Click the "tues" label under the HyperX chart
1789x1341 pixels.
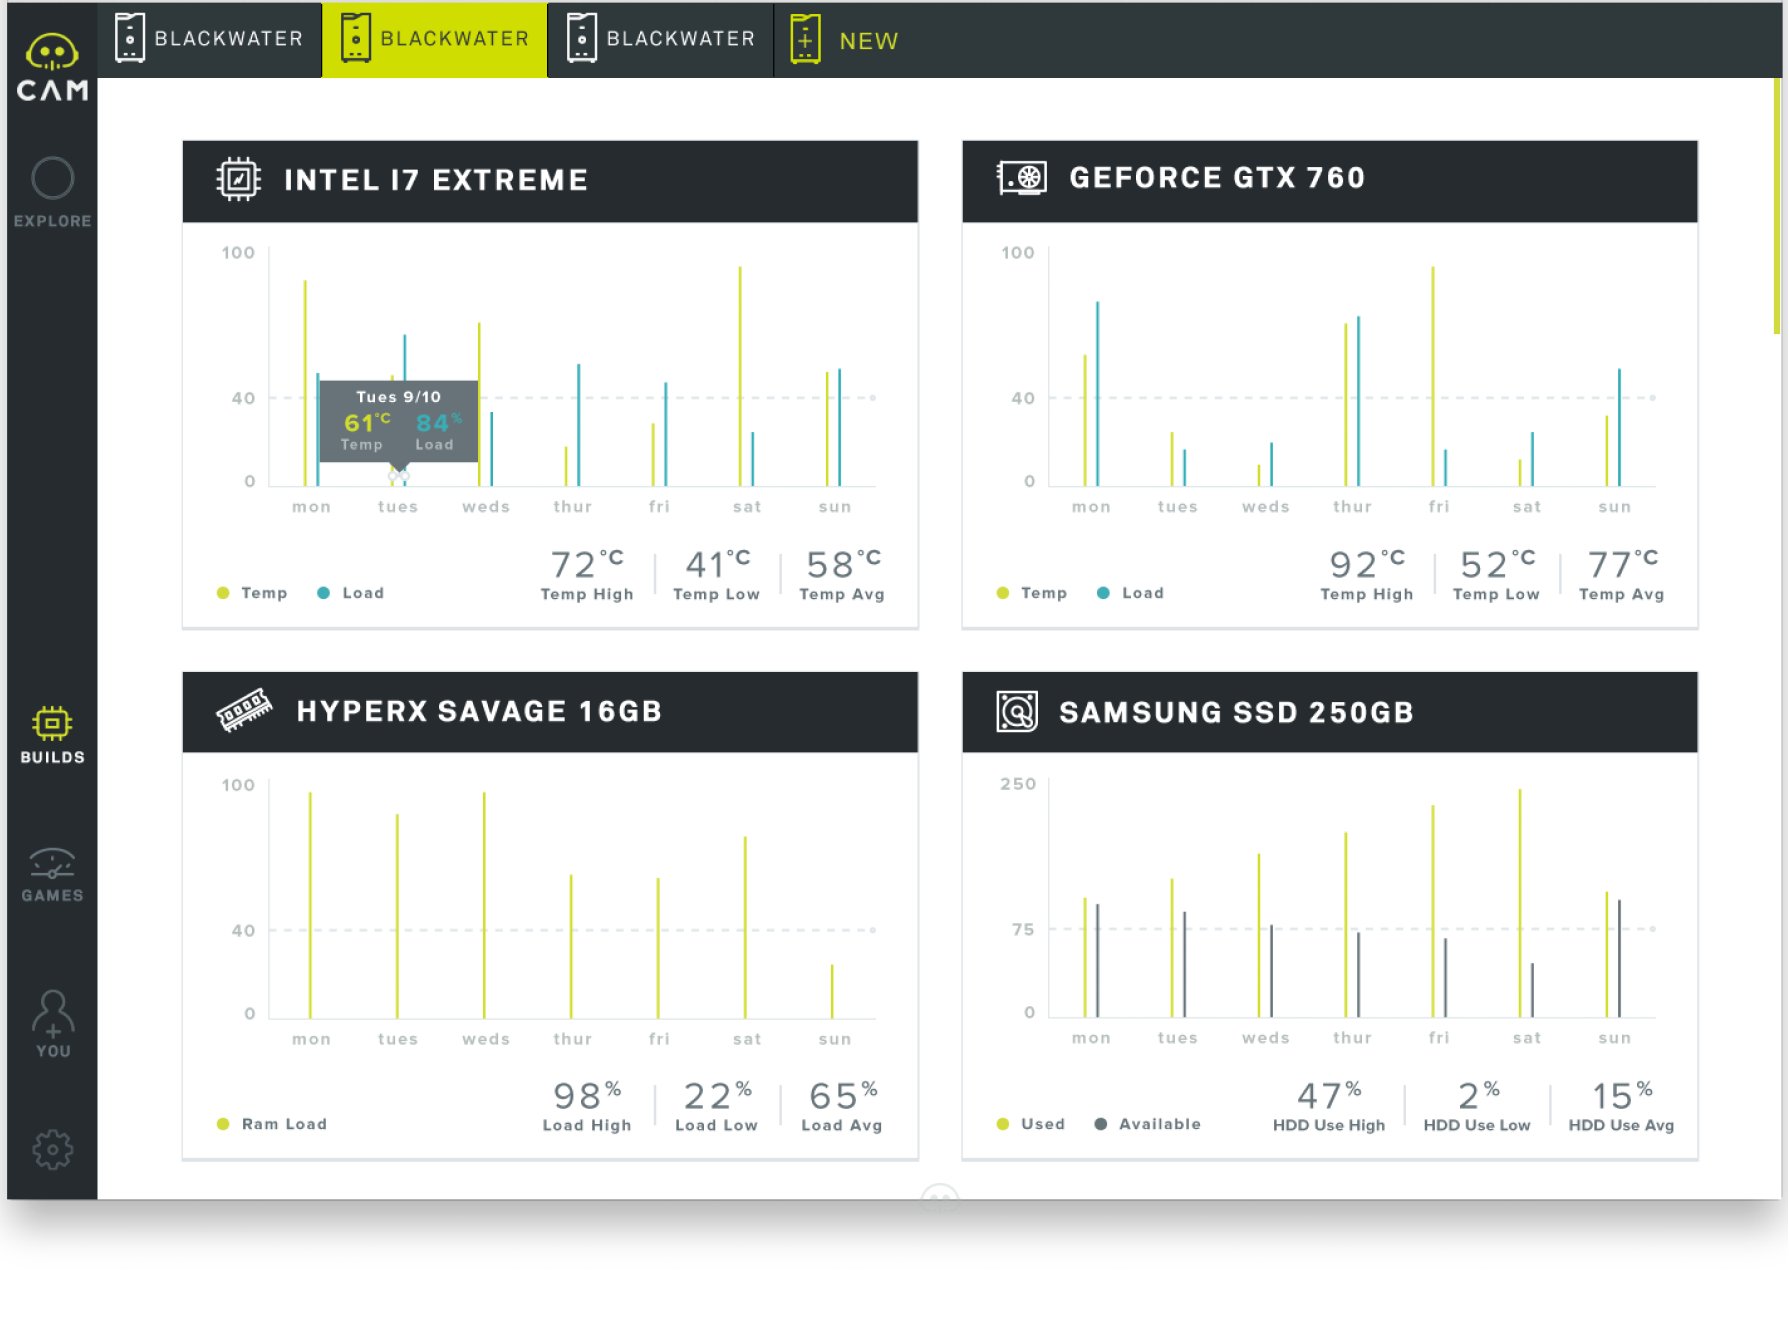398,1039
